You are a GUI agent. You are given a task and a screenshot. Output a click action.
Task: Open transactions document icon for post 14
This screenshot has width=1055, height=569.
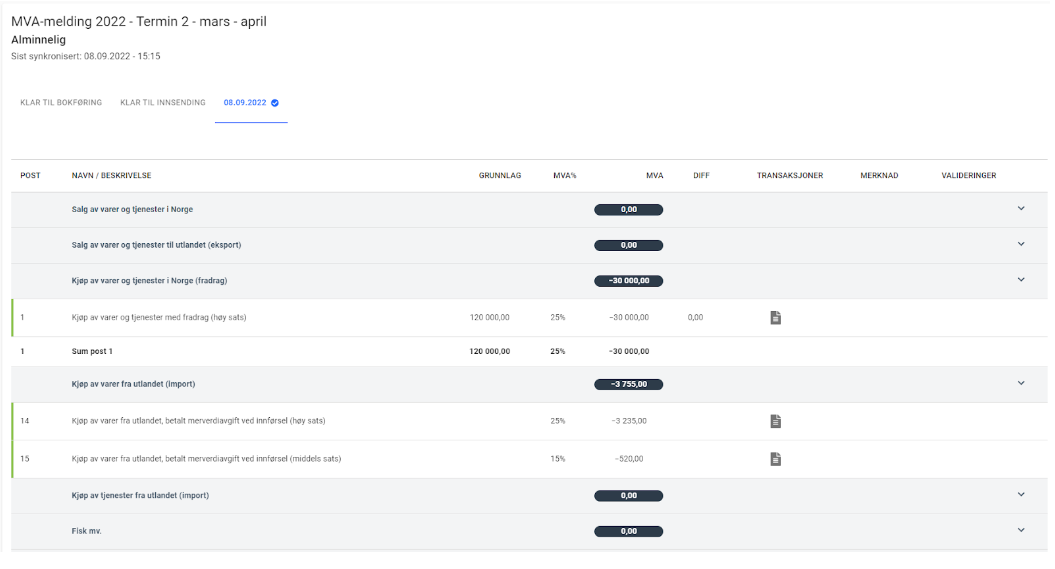click(x=775, y=421)
